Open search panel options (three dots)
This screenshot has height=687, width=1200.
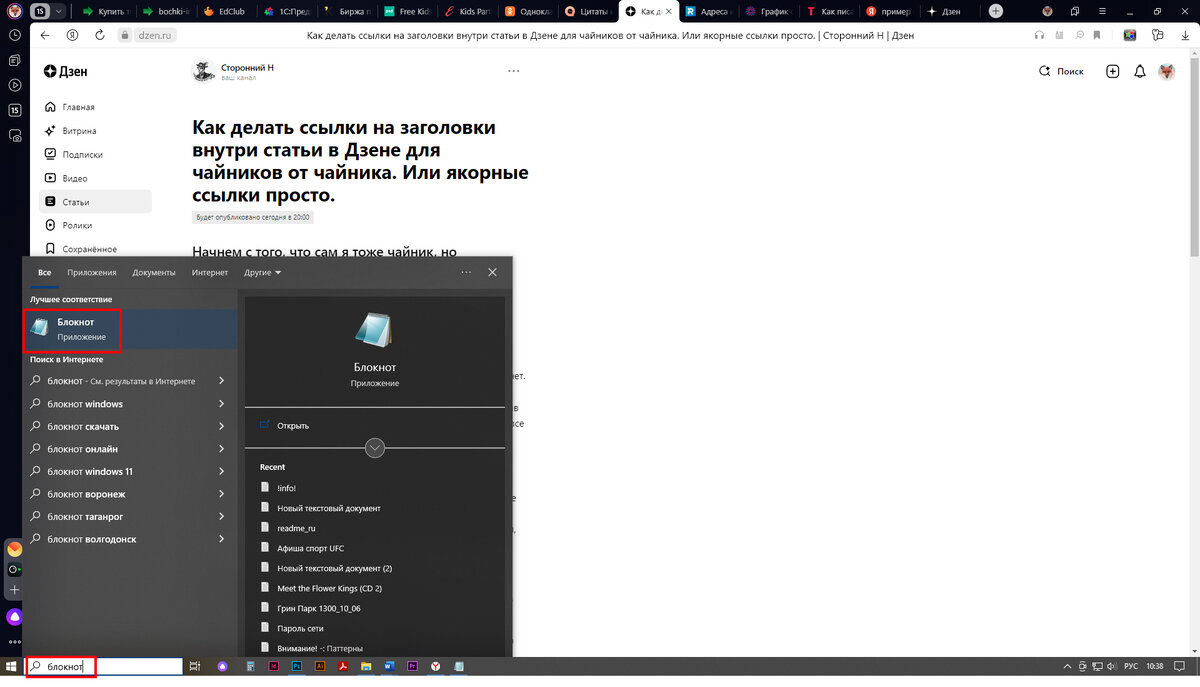pos(466,272)
